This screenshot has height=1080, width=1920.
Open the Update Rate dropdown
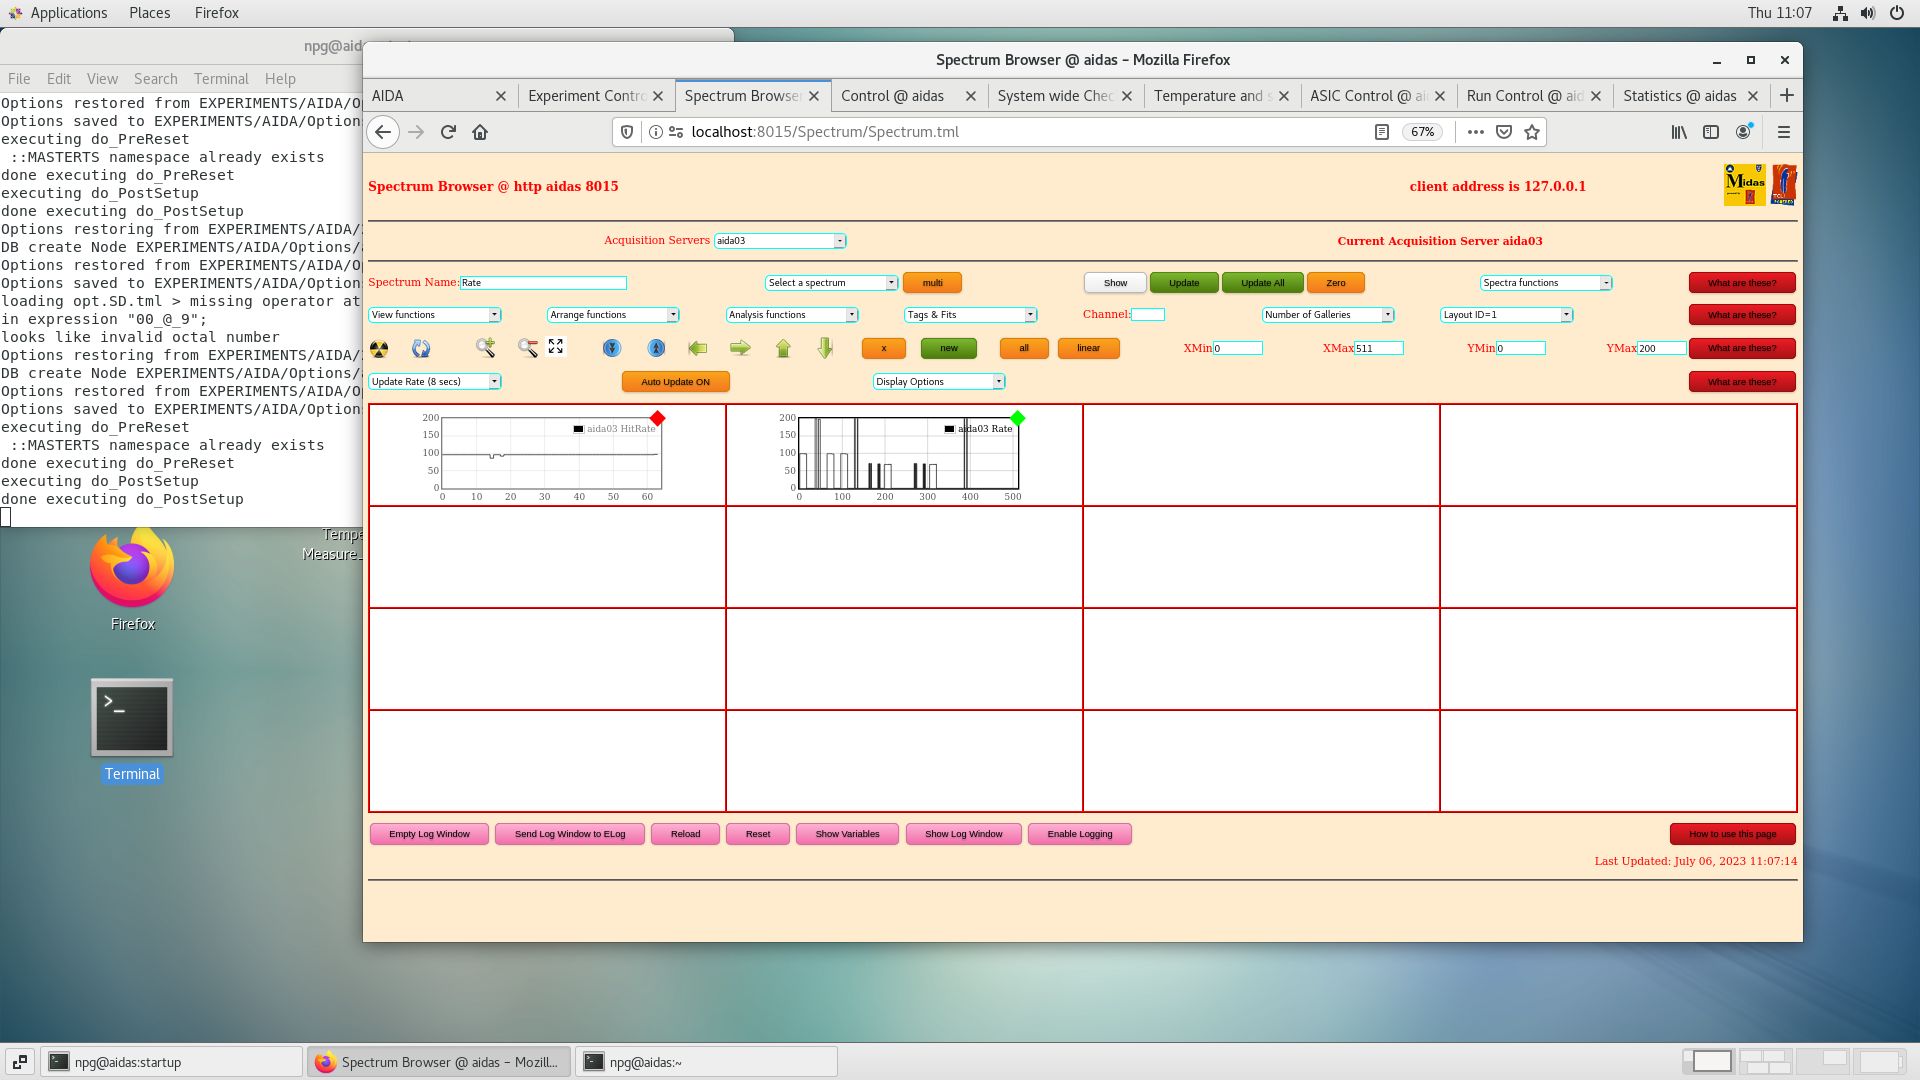point(434,382)
